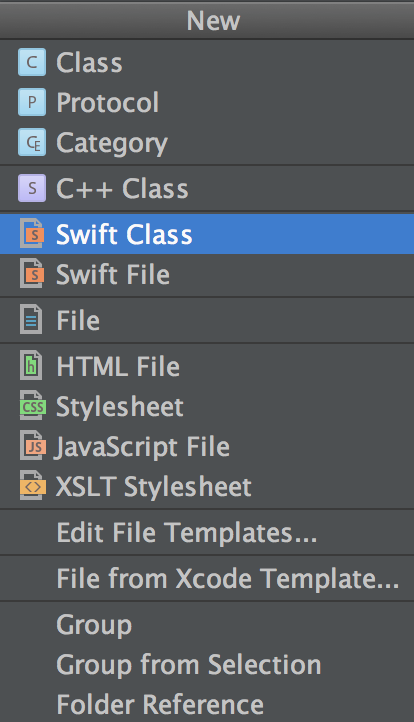This screenshot has height=722, width=414.
Task: Click the XSLT Stylesheet angle-bracket icon
Action: [x=33, y=486]
